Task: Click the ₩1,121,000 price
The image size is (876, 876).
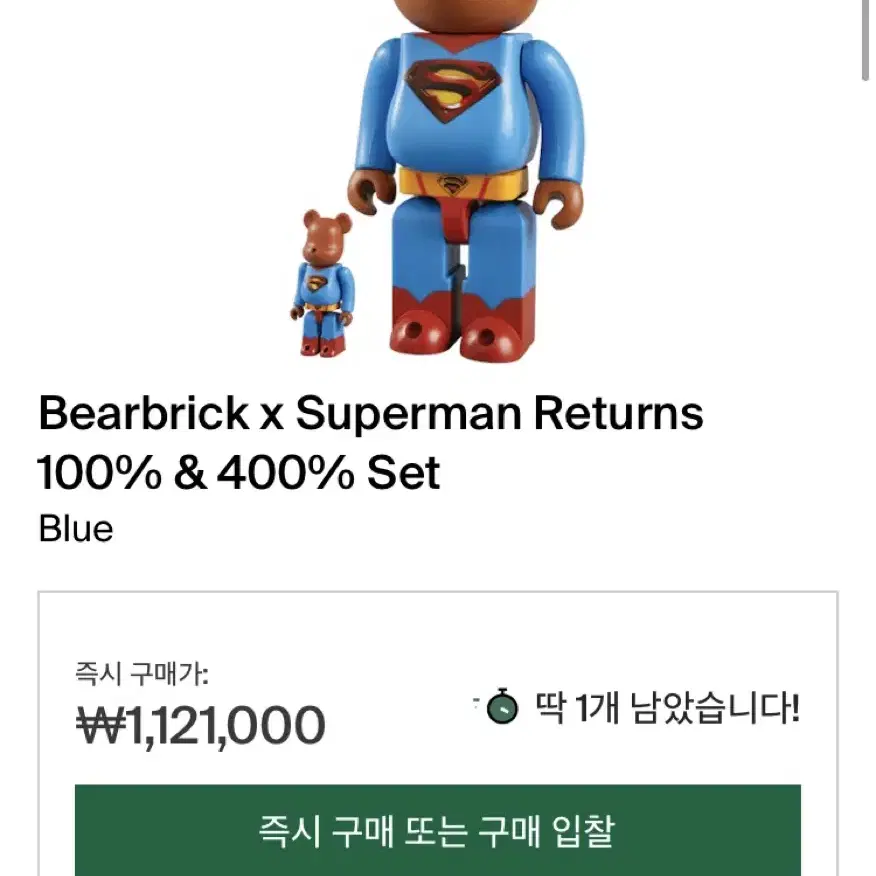Action: tap(201, 725)
